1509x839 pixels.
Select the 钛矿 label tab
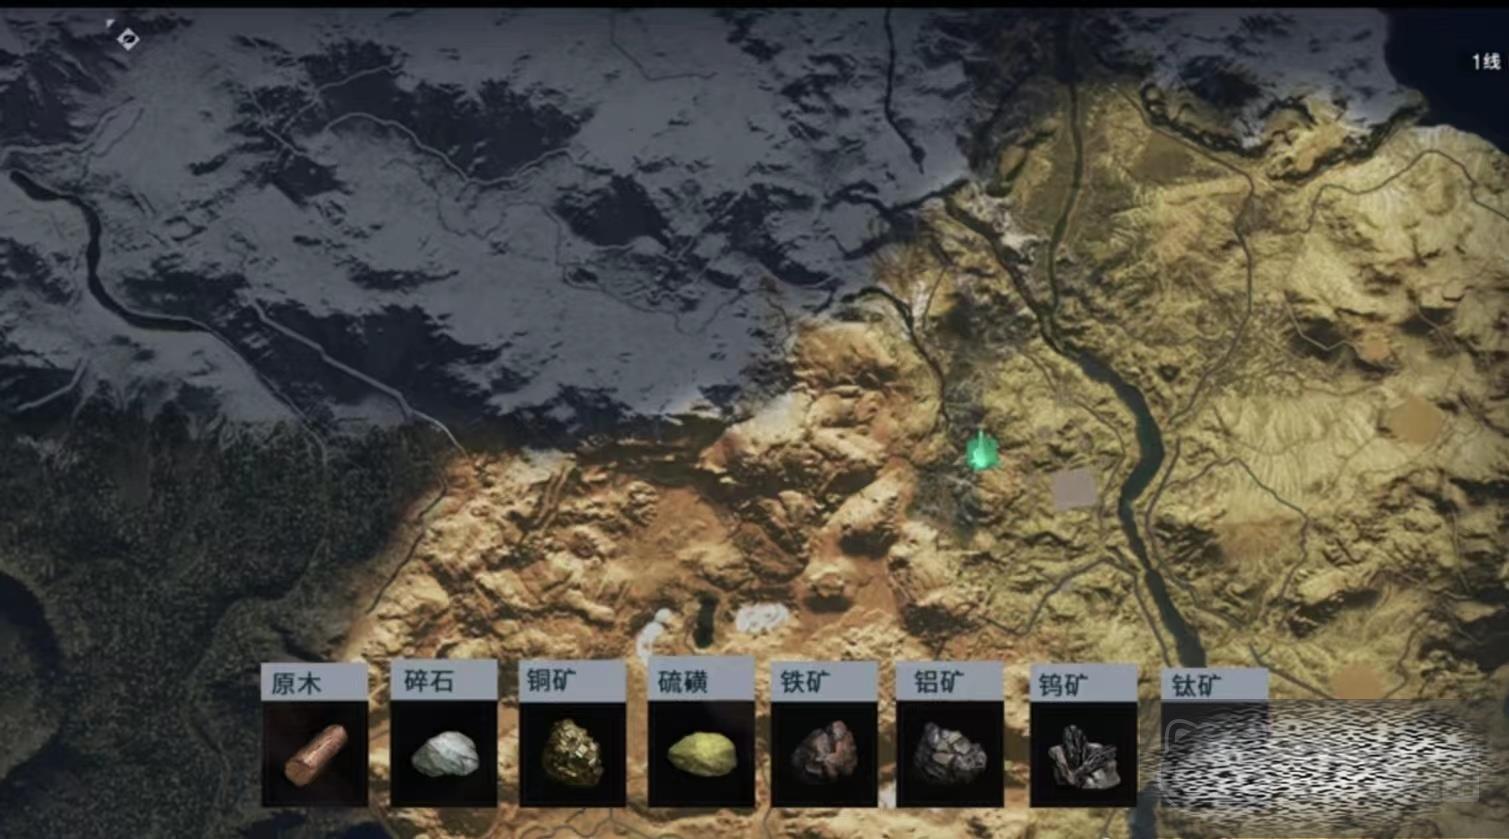point(1214,685)
